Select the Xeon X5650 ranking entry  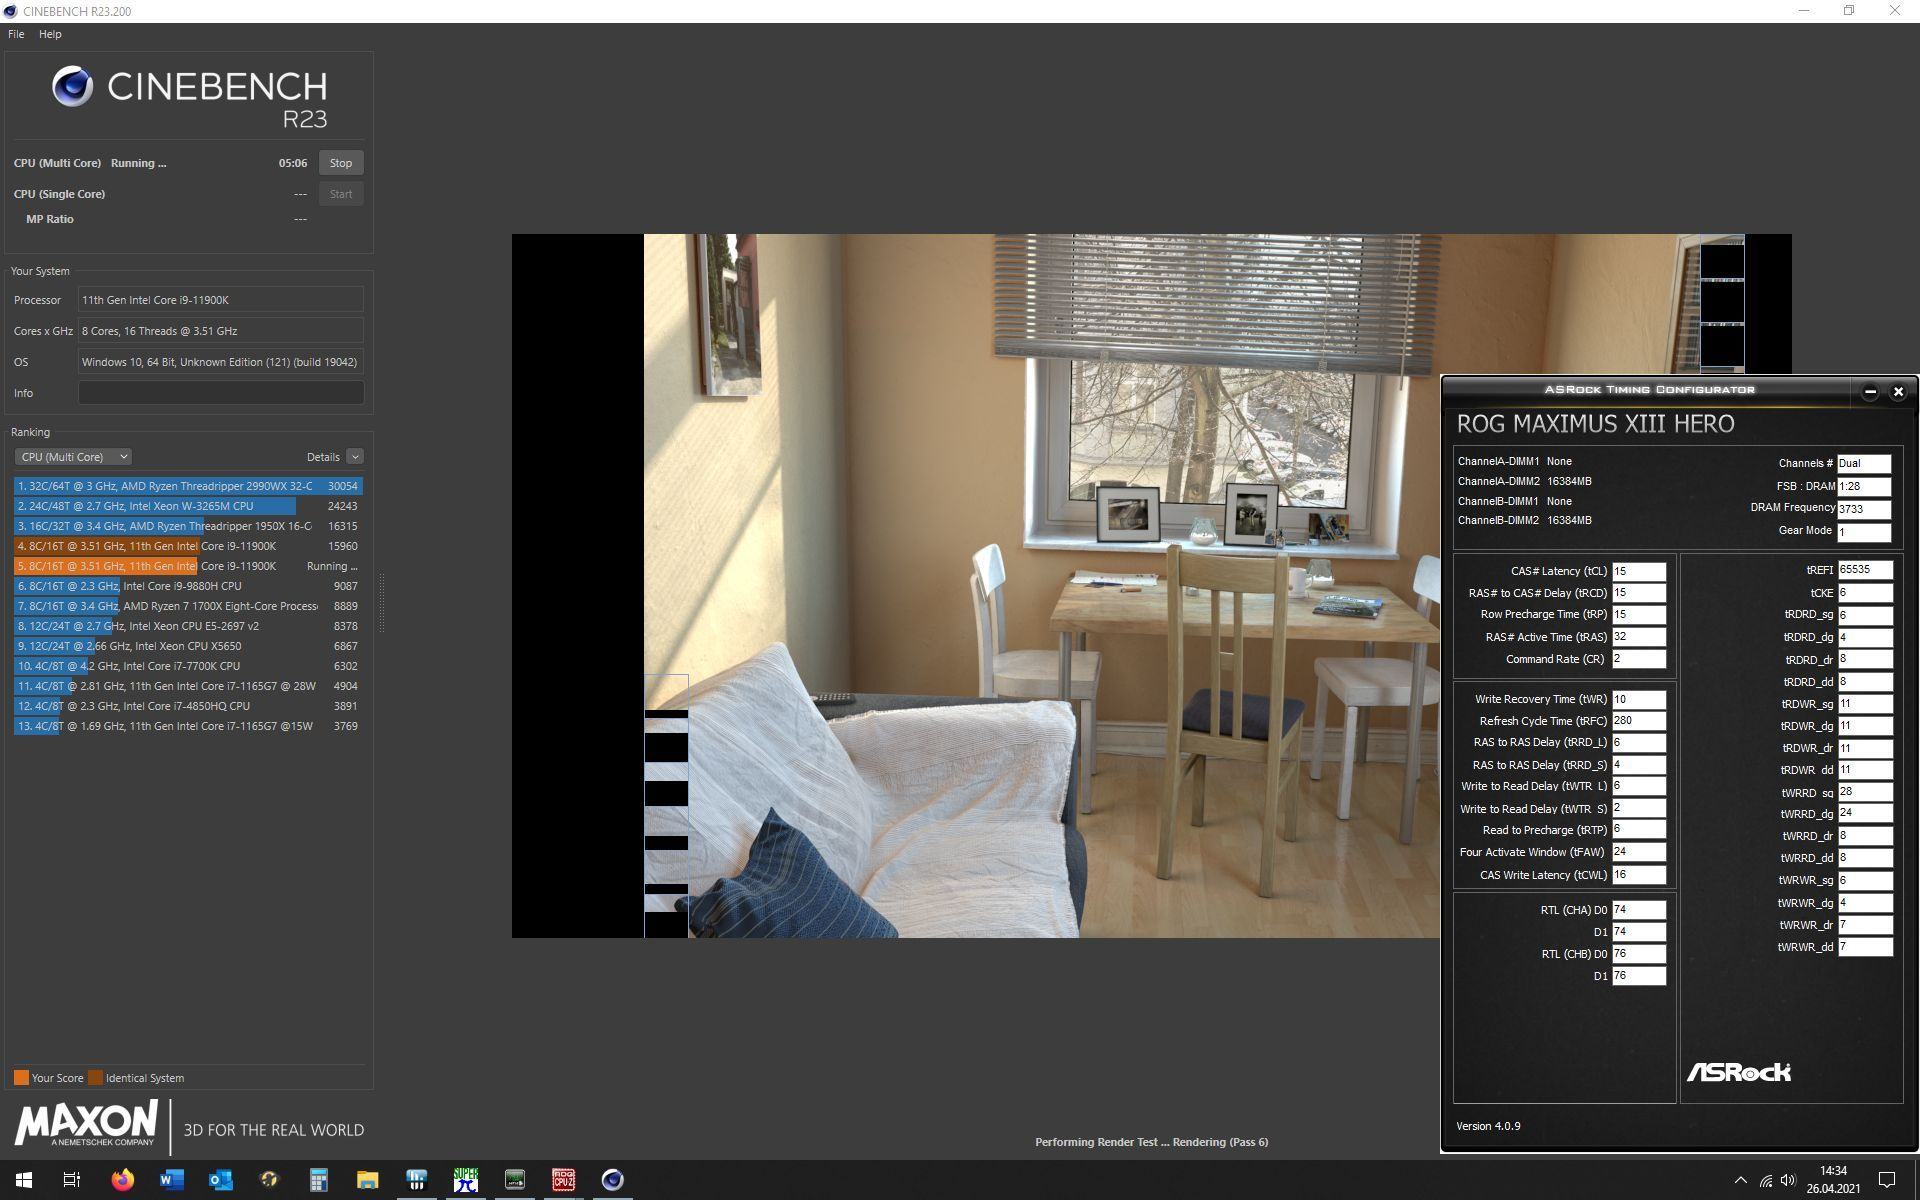tap(188, 646)
